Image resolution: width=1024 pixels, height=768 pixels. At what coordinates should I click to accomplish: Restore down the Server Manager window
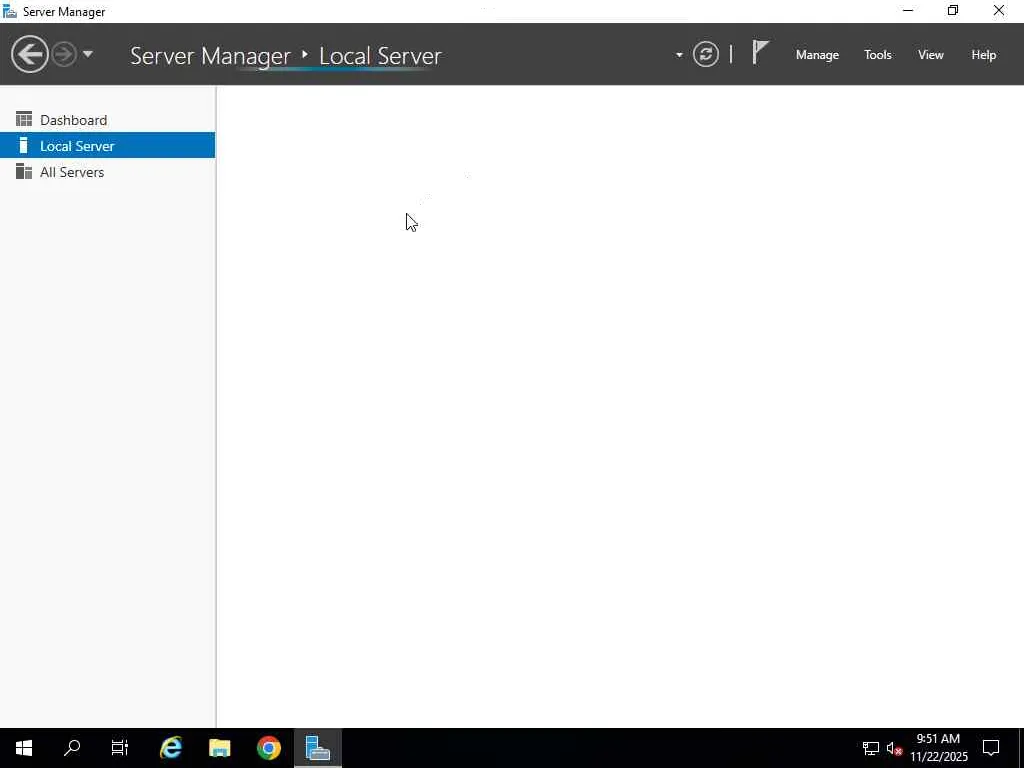tap(953, 10)
